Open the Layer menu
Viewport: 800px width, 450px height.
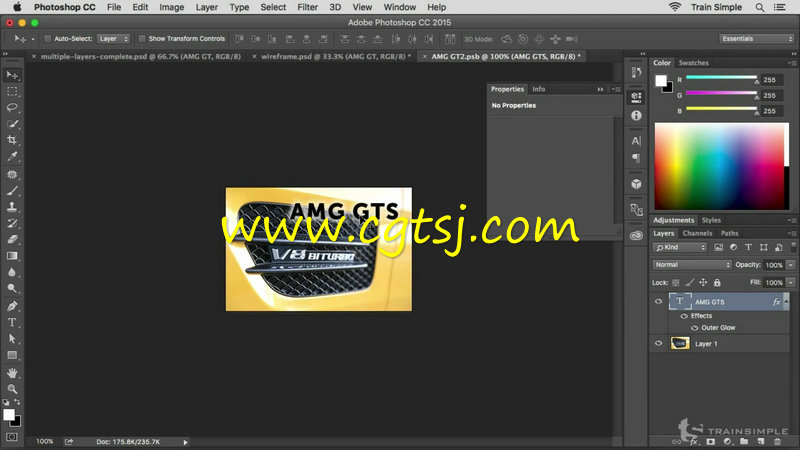(x=207, y=7)
